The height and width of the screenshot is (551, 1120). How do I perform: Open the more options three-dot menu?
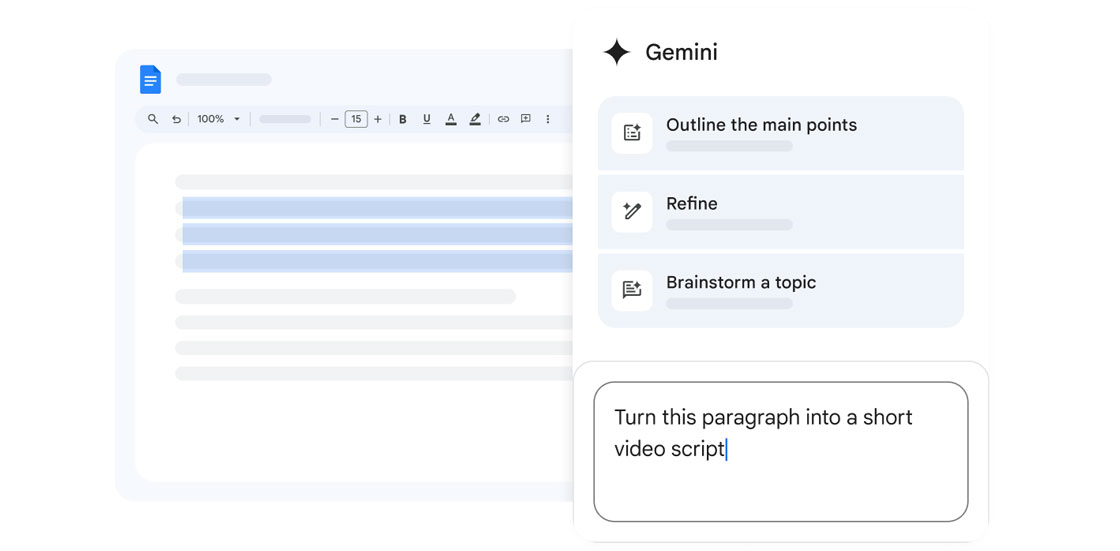pyautogui.click(x=548, y=119)
